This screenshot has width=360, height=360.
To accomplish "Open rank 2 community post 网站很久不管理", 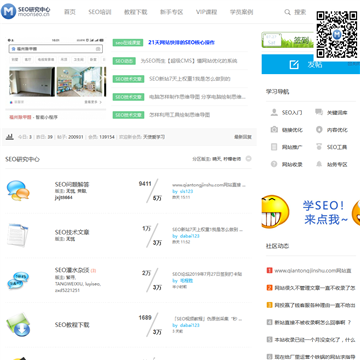I will (315, 288).
